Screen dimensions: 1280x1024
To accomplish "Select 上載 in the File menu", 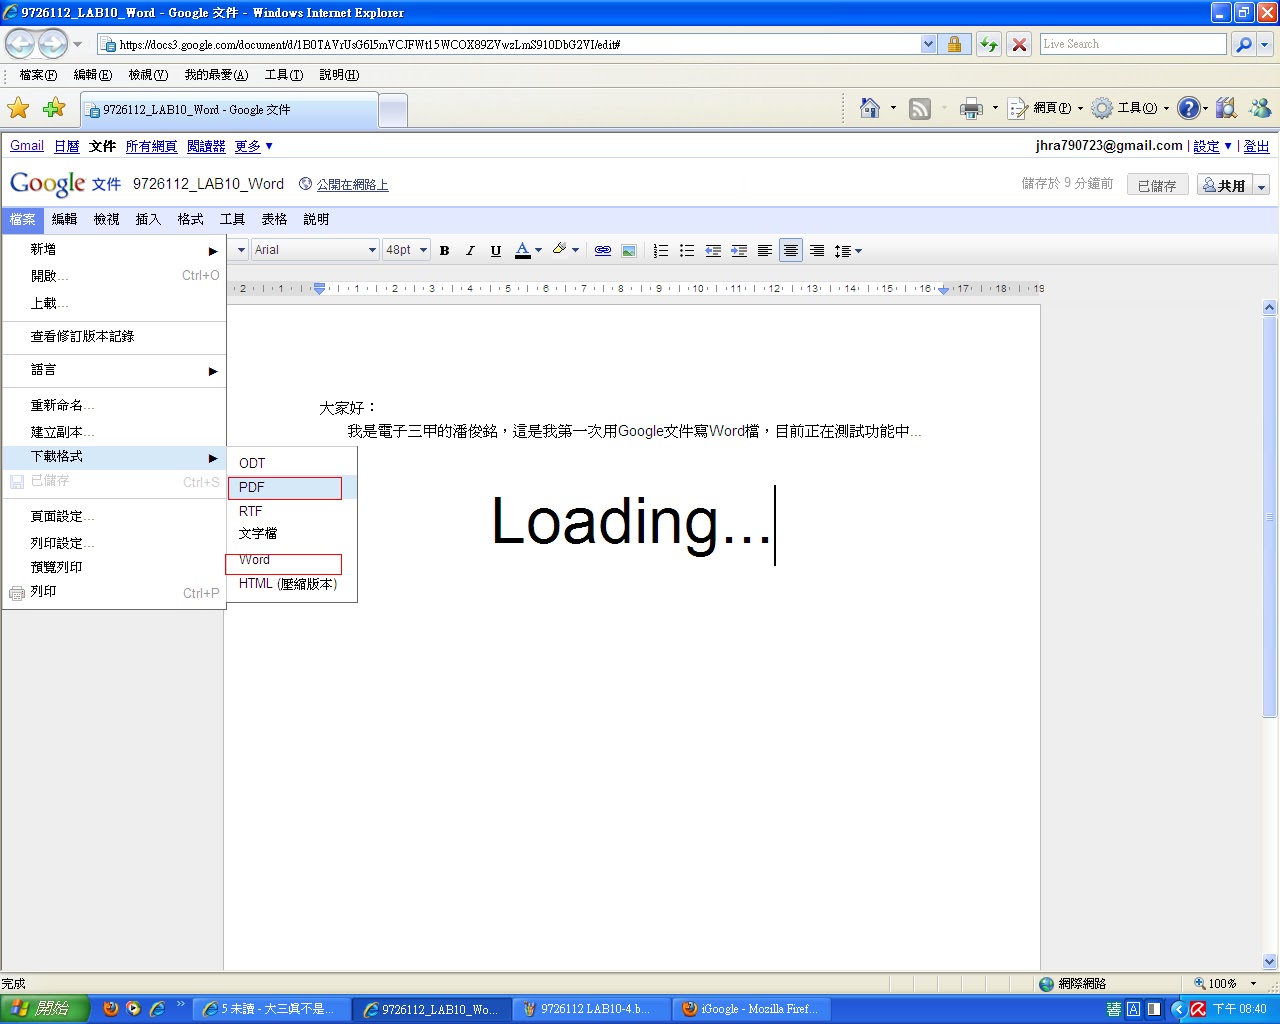I will 114,303.
